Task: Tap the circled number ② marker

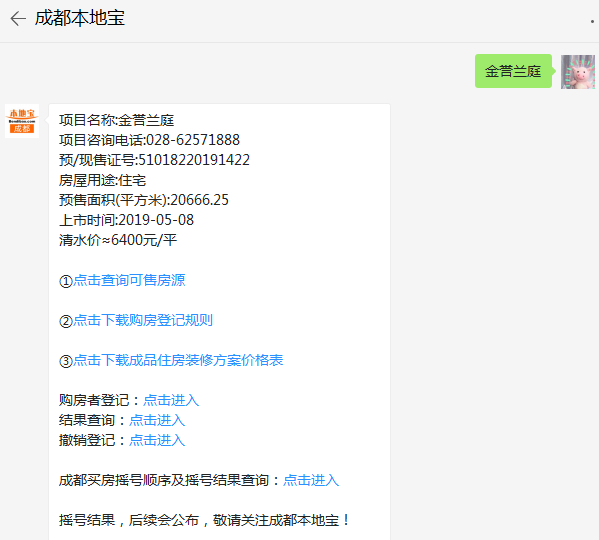Action: [x=66, y=321]
